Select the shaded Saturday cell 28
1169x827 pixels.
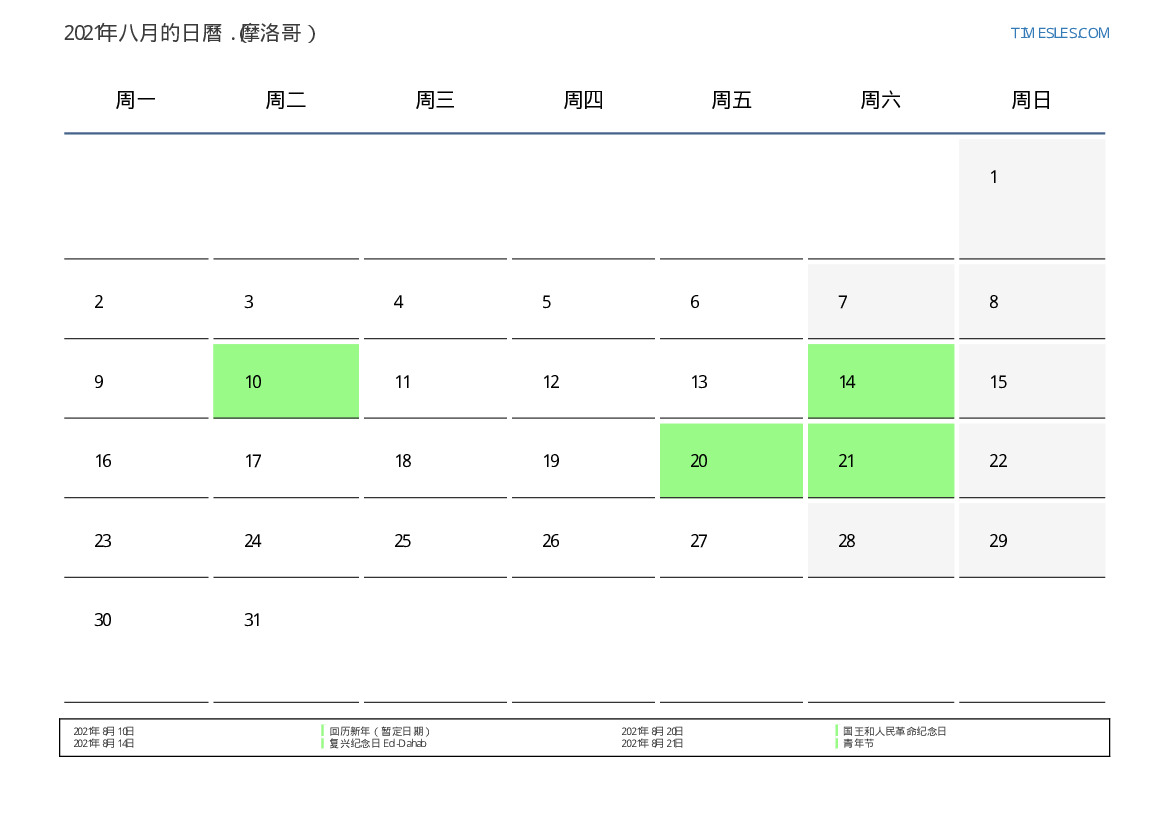coord(881,540)
